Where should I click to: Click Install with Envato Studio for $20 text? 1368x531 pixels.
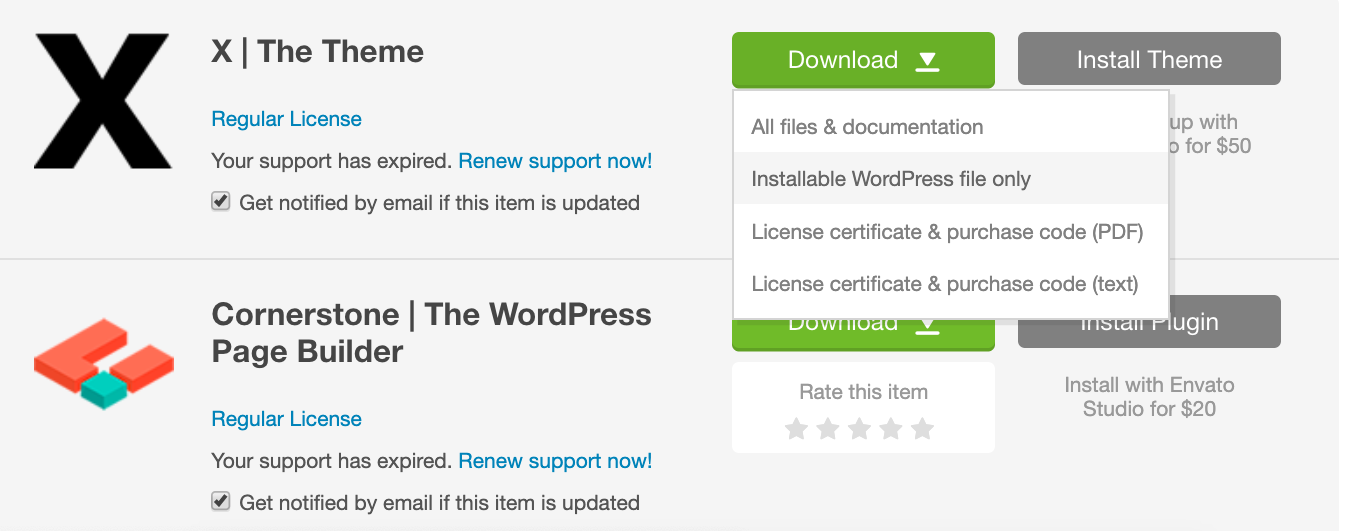point(1149,397)
